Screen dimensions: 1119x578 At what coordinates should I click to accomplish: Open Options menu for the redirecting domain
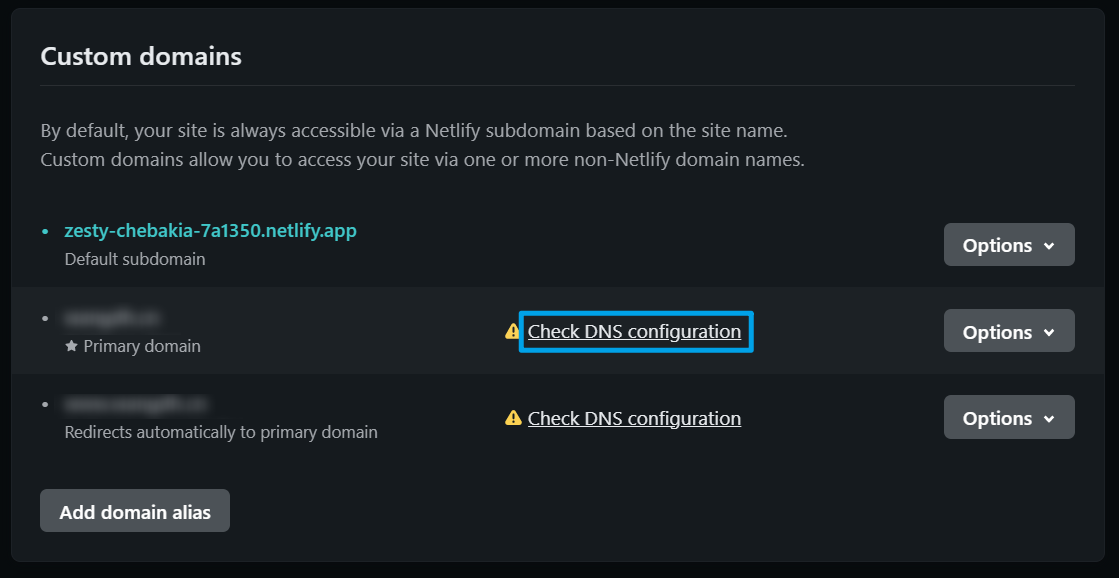click(1009, 417)
